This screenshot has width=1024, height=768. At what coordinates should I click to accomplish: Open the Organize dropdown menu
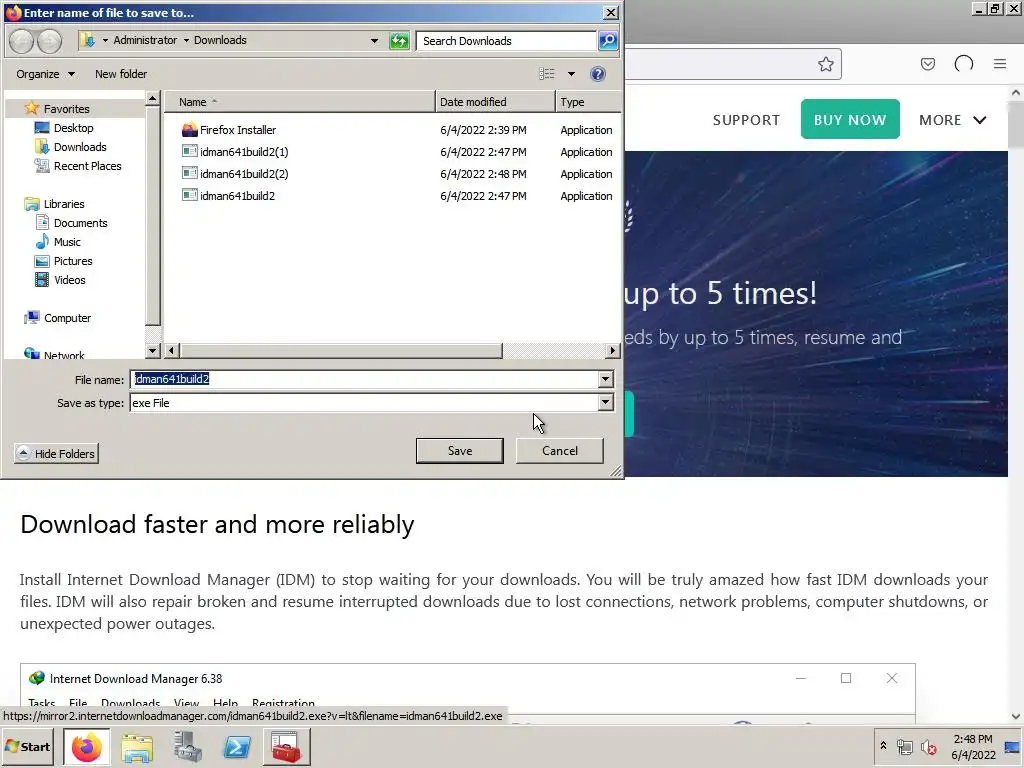[45, 74]
